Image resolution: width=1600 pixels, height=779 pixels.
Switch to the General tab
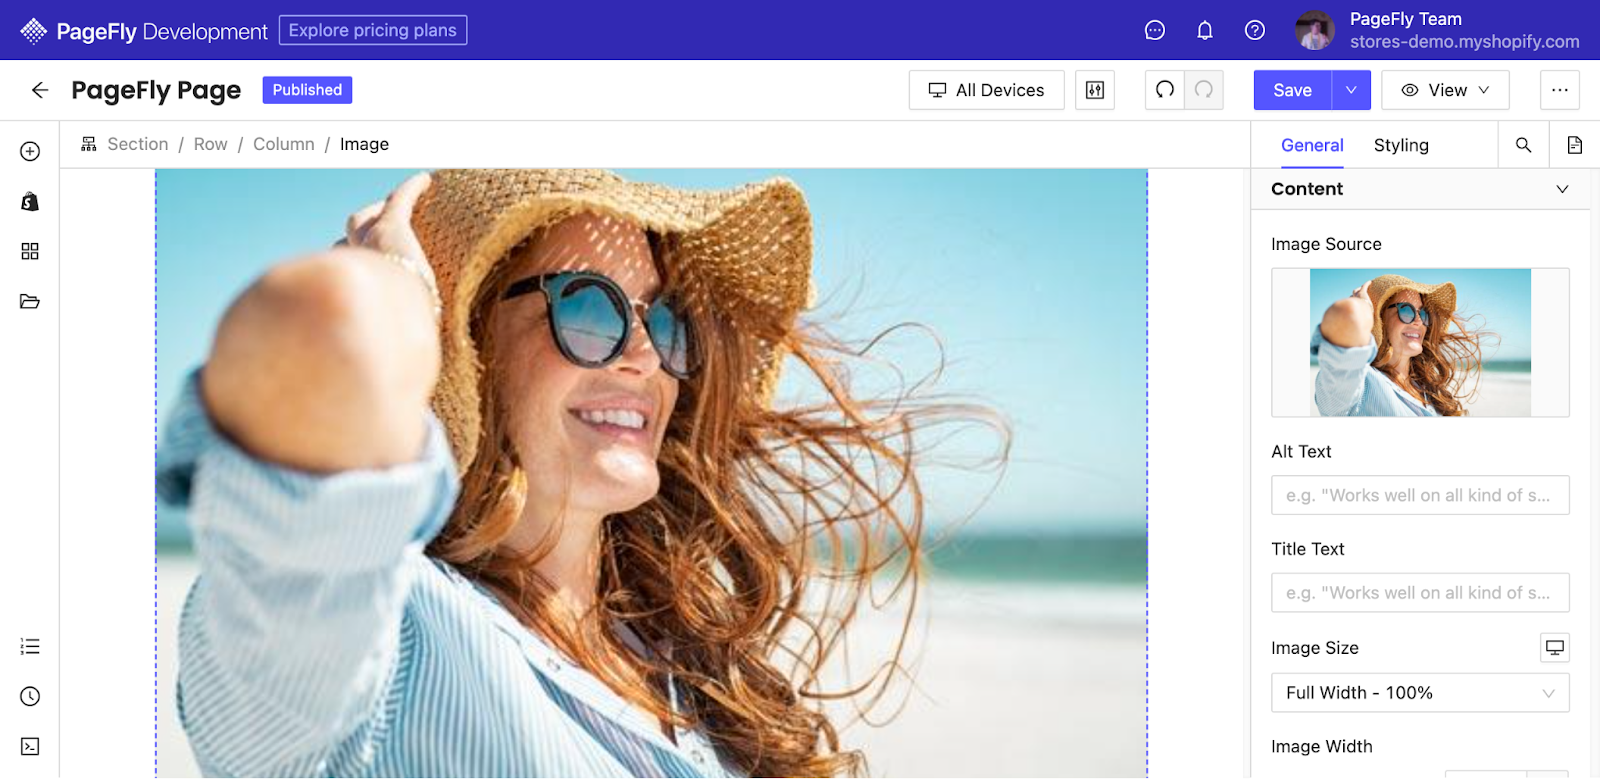(x=1312, y=145)
